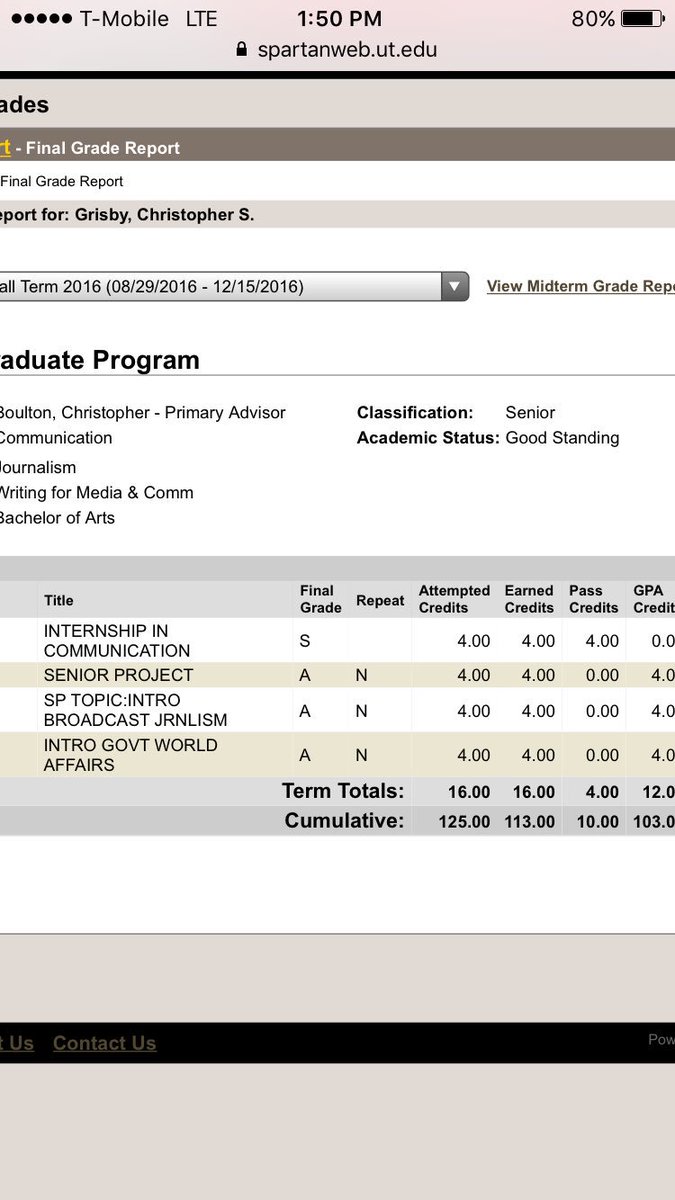Image resolution: width=675 pixels, height=1200 pixels.
Task: Click the Repeat N for Senior Project
Action: pyautogui.click(x=362, y=675)
